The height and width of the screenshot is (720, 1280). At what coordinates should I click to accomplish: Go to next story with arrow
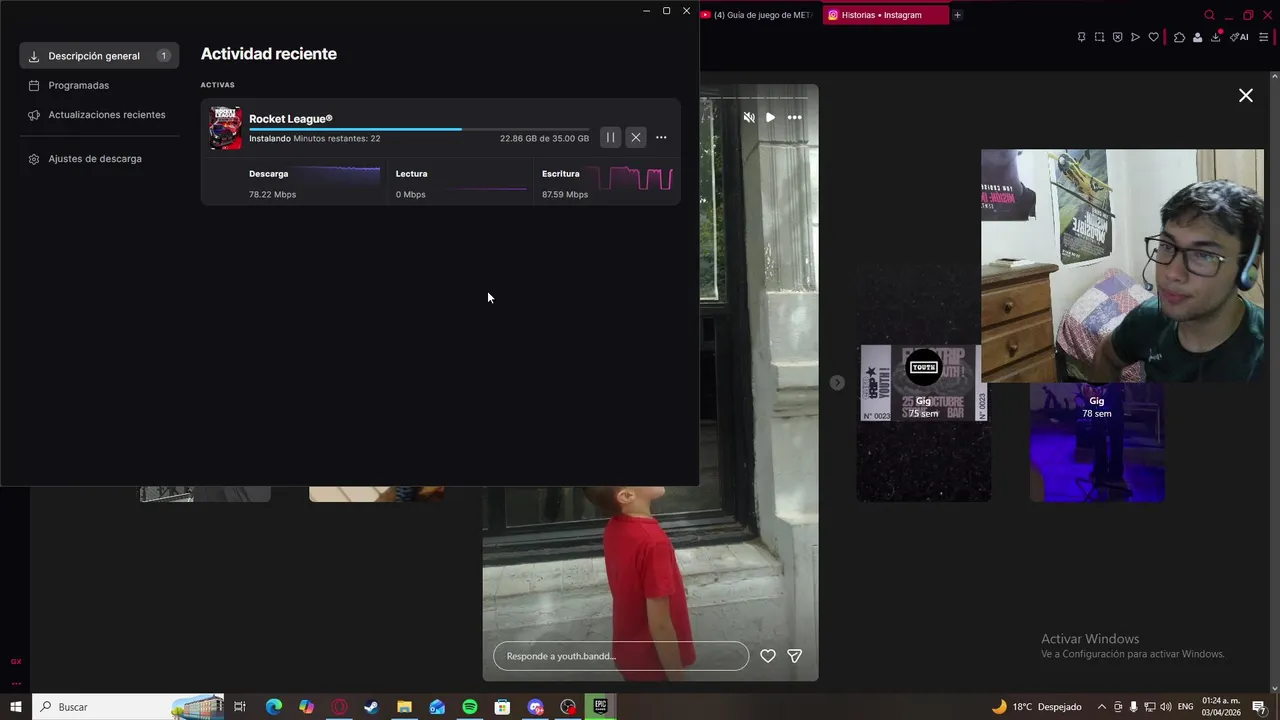tap(837, 383)
